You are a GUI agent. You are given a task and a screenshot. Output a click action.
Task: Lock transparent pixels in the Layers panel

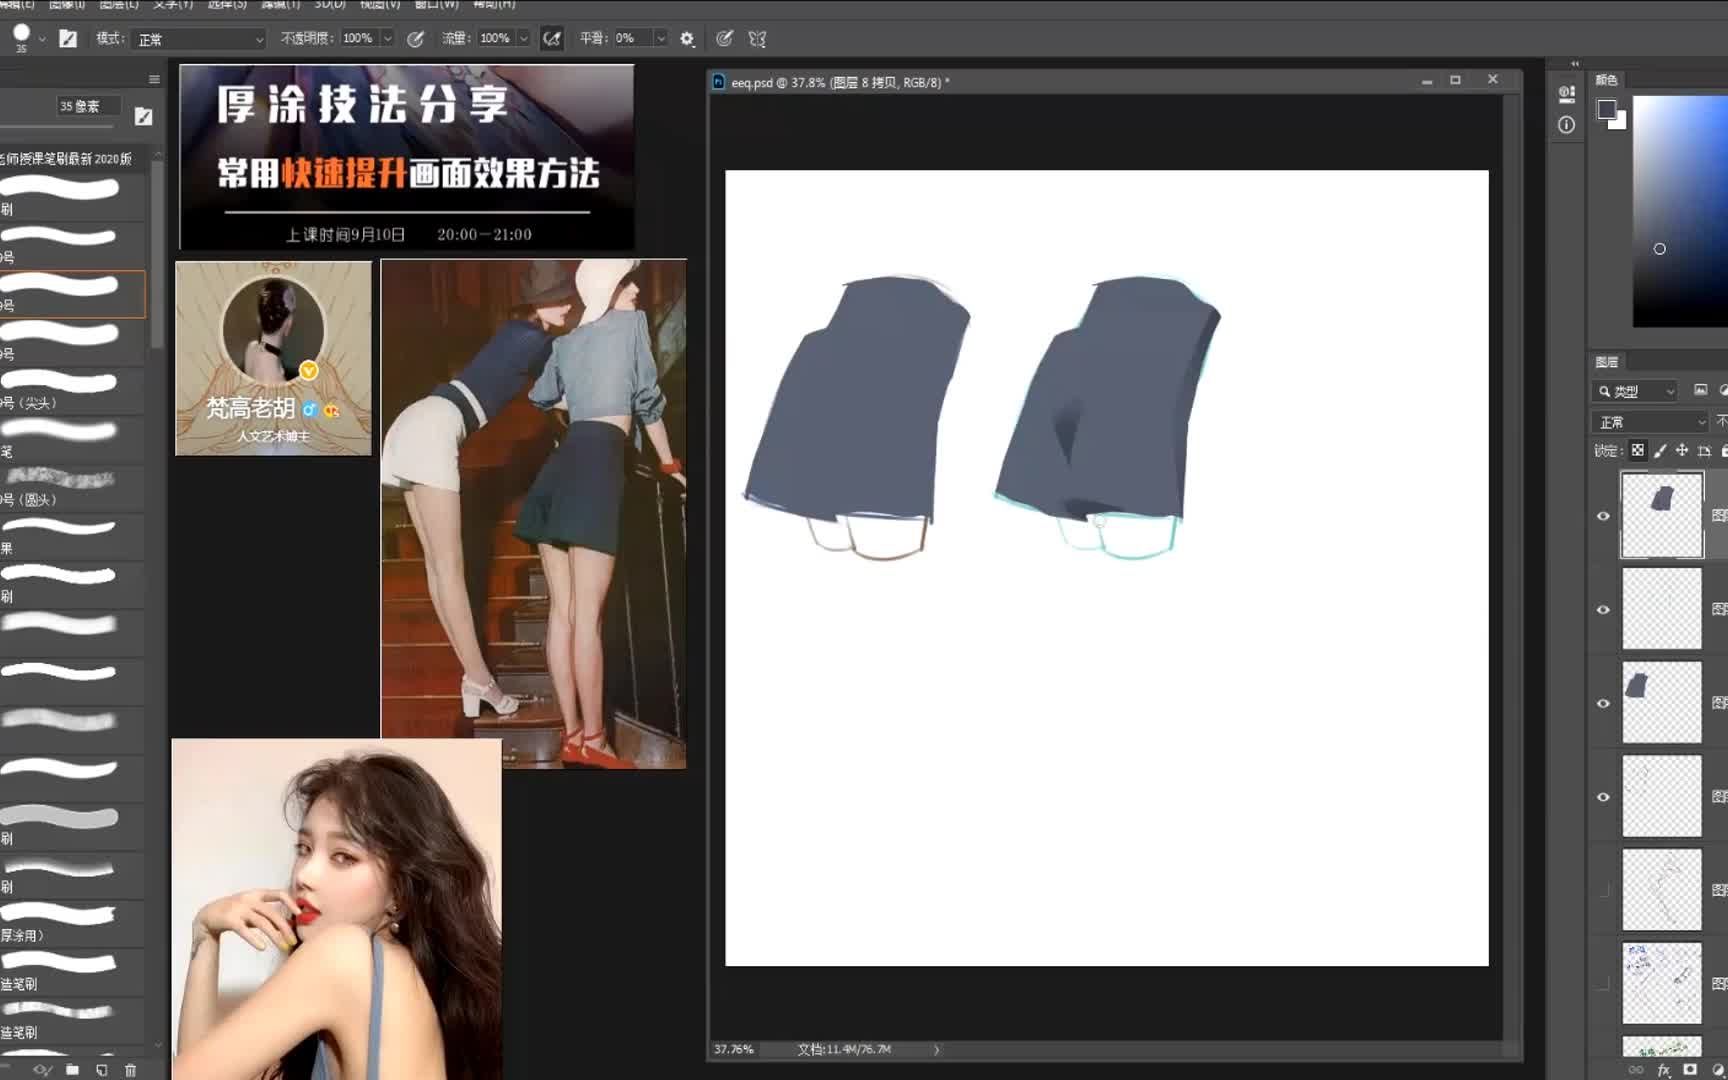1637,450
